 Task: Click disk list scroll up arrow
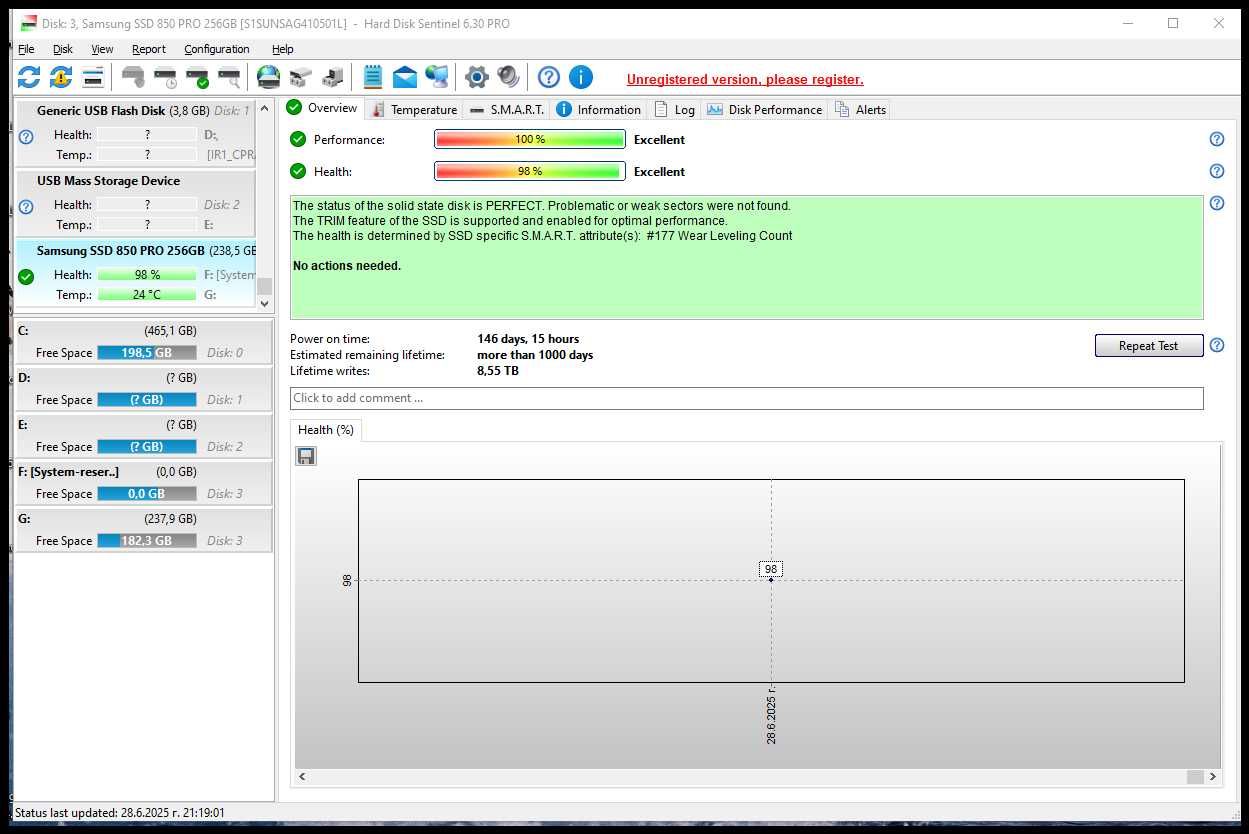[265, 108]
